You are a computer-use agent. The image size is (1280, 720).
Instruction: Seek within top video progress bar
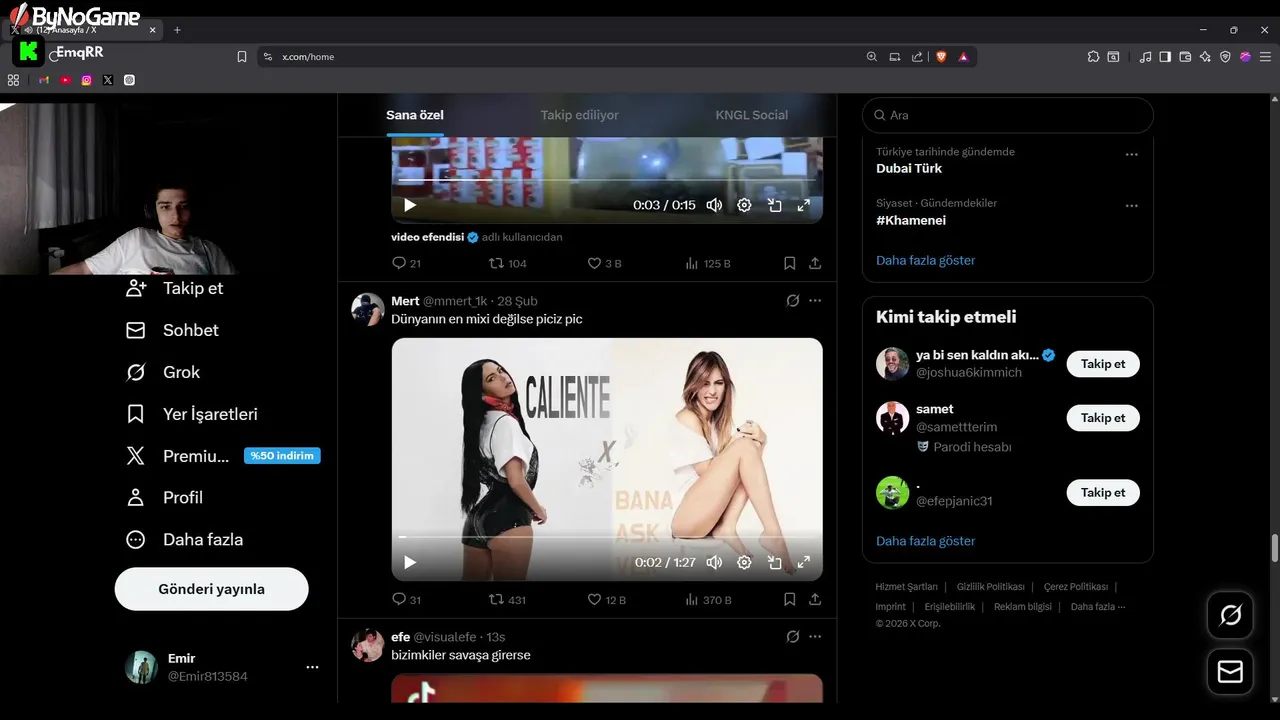tap(607, 180)
